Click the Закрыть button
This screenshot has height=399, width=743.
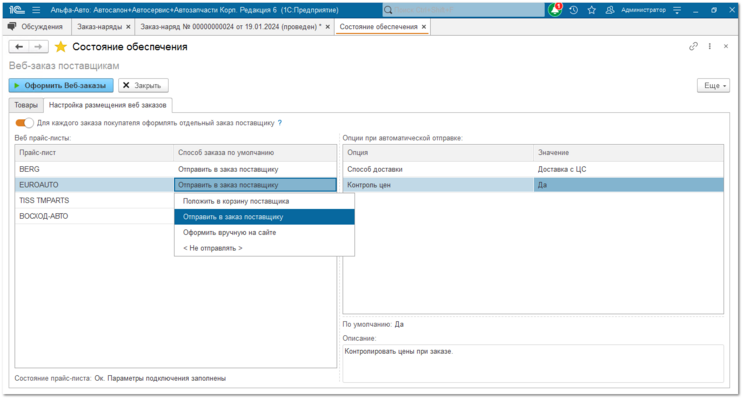[x=143, y=85]
